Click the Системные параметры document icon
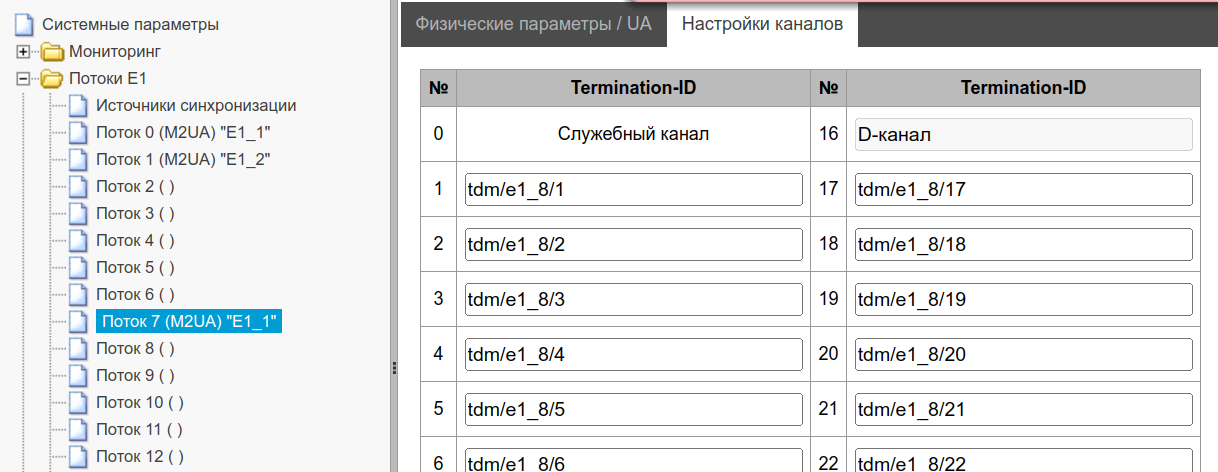 click(x=25, y=24)
